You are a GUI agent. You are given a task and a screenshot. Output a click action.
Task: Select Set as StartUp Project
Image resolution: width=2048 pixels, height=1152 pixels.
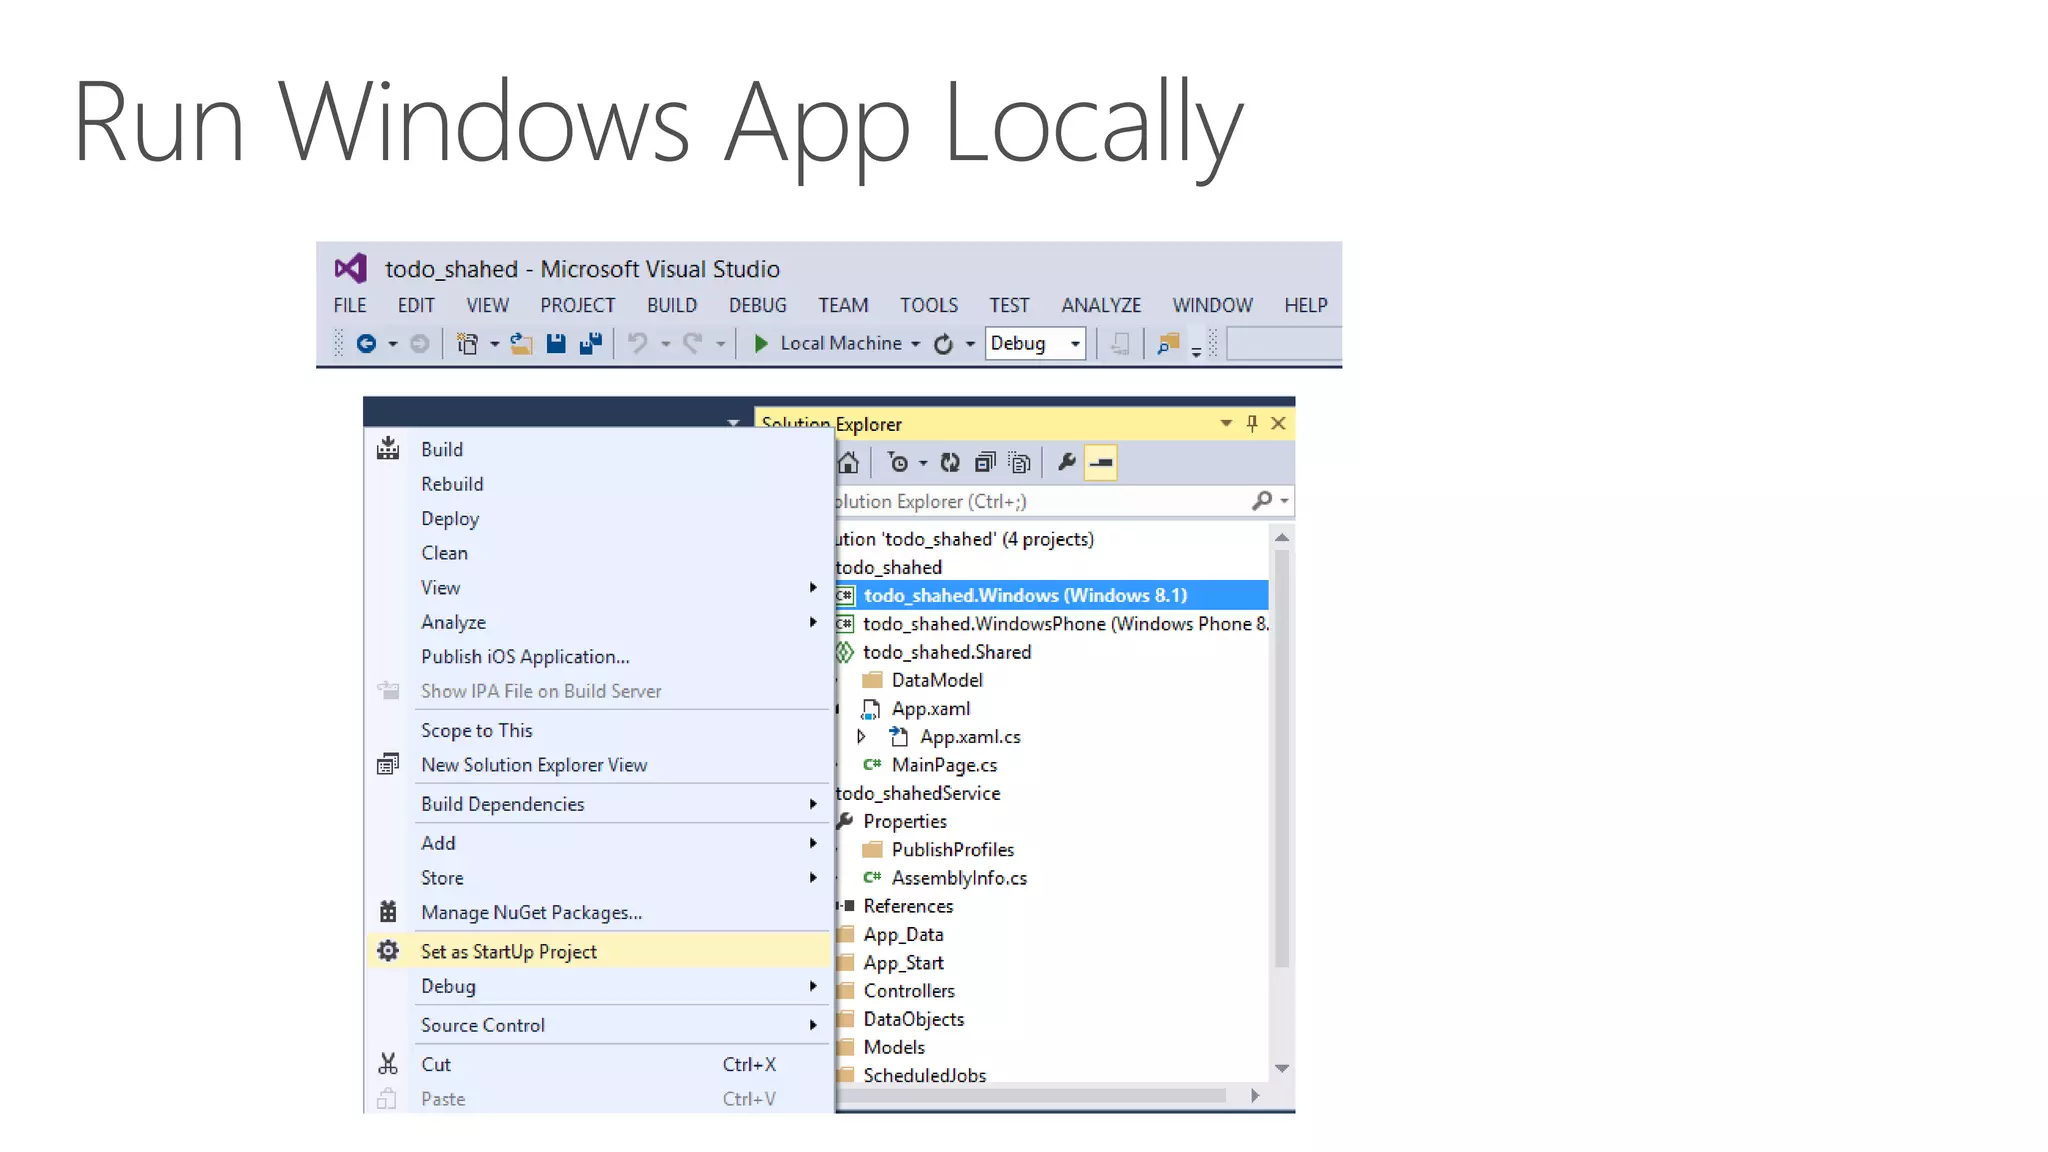coord(509,951)
